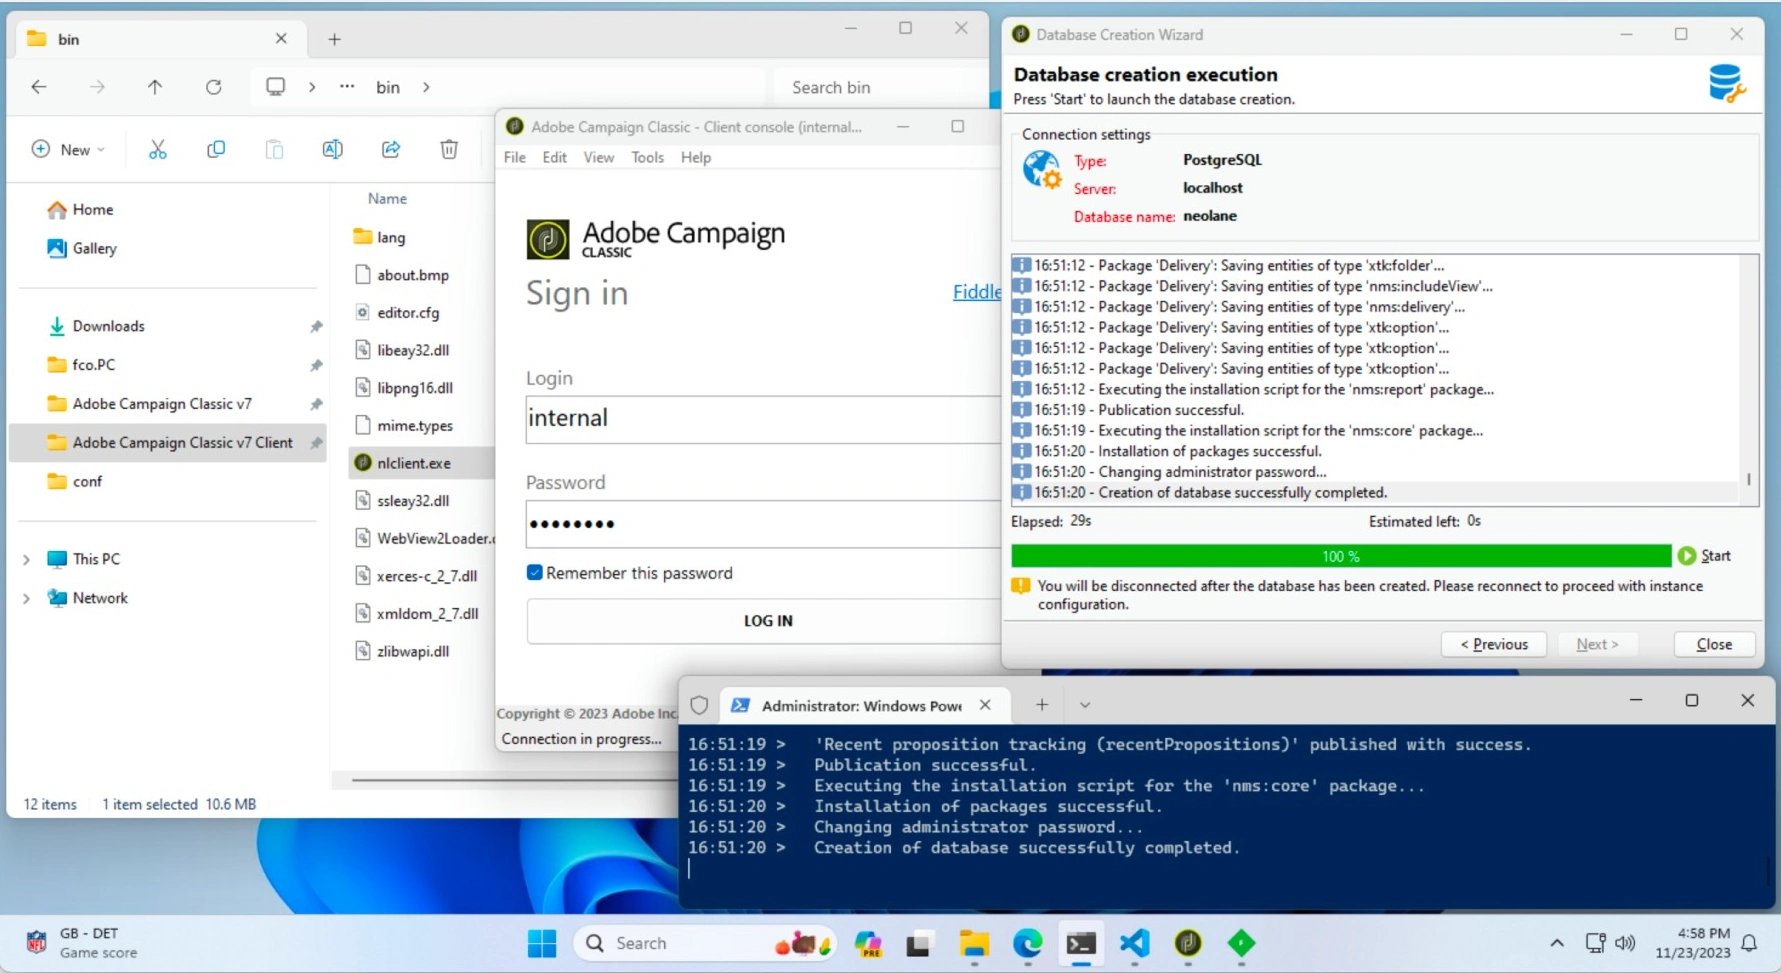Open the lang folder
Viewport: 1781px width, 973px height.
[391, 237]
